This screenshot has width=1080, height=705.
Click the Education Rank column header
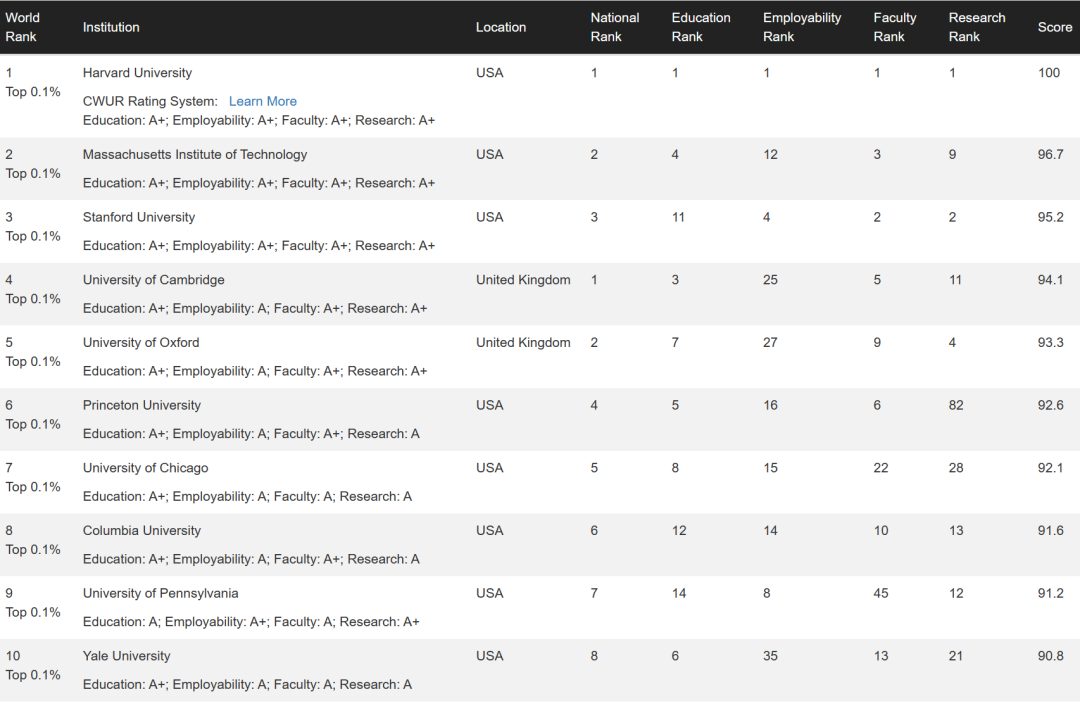700,27
